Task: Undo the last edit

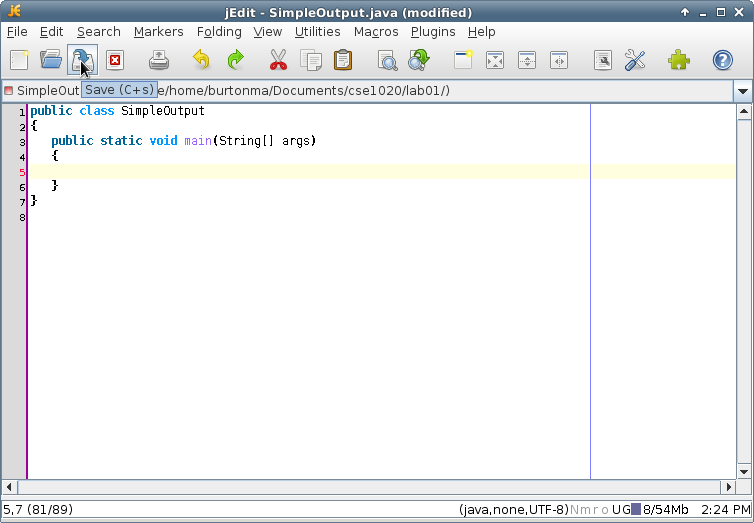Action: click(x=201, y=60)
